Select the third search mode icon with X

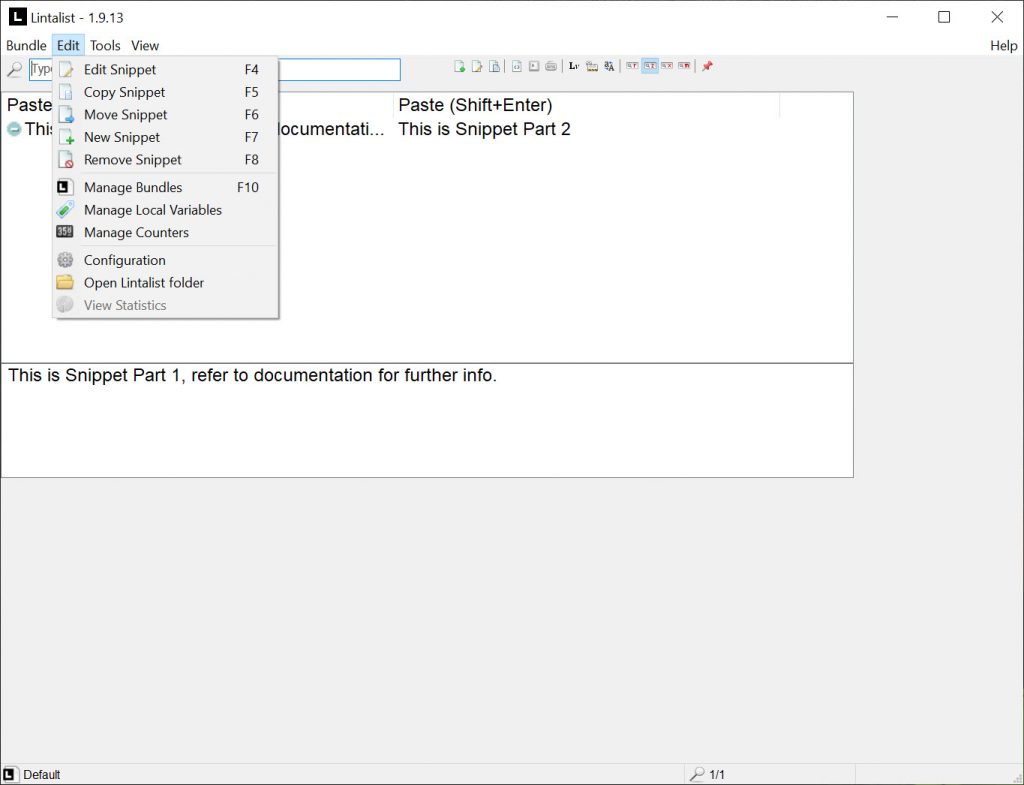point(667,66)
